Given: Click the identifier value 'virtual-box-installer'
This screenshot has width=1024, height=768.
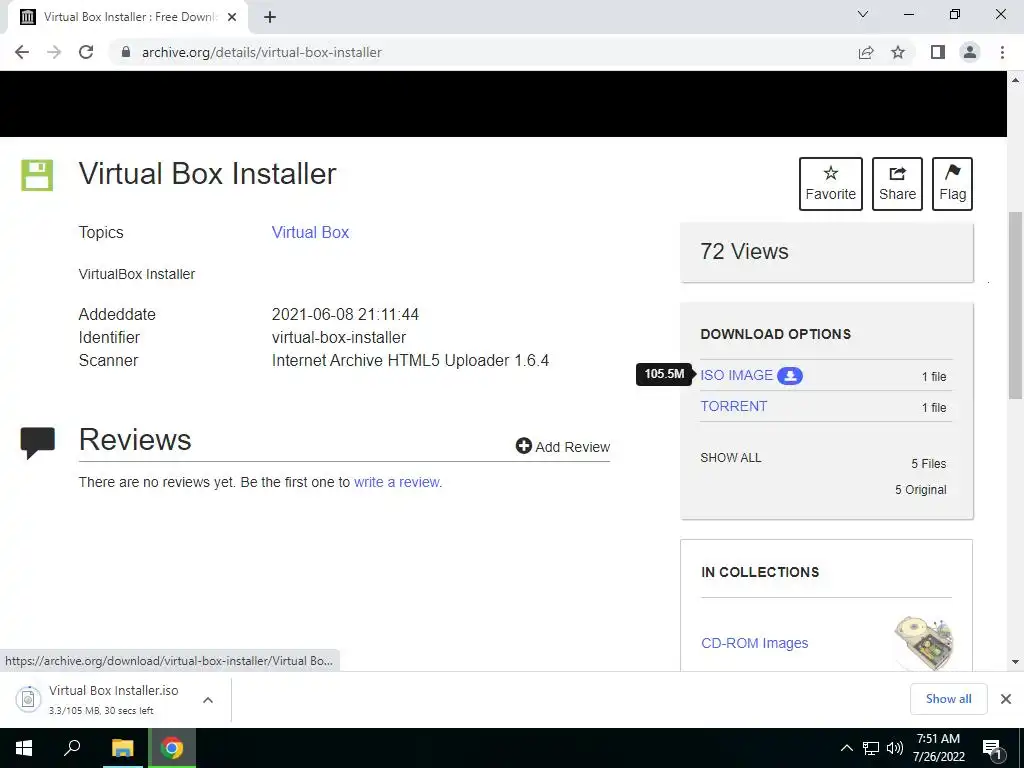Looking at the screenshot, I should coord(338,338).
